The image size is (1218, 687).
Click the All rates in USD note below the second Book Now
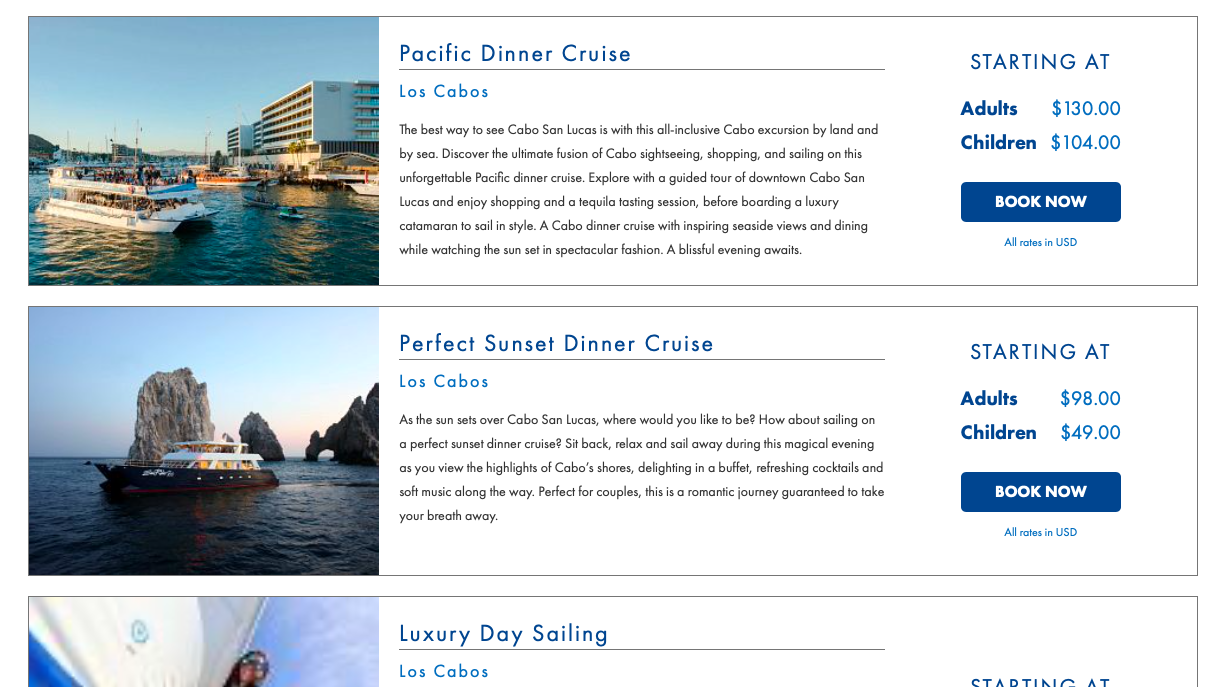click(1040, 532)
